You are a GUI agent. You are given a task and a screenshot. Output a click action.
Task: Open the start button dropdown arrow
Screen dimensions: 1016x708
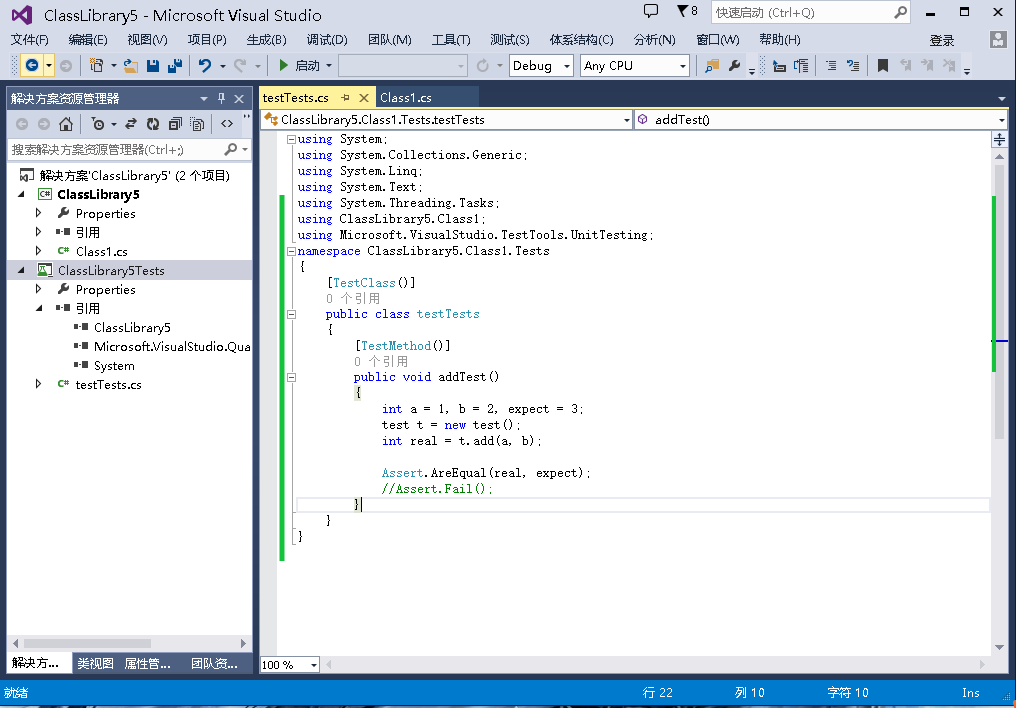(x=329, y=65)
